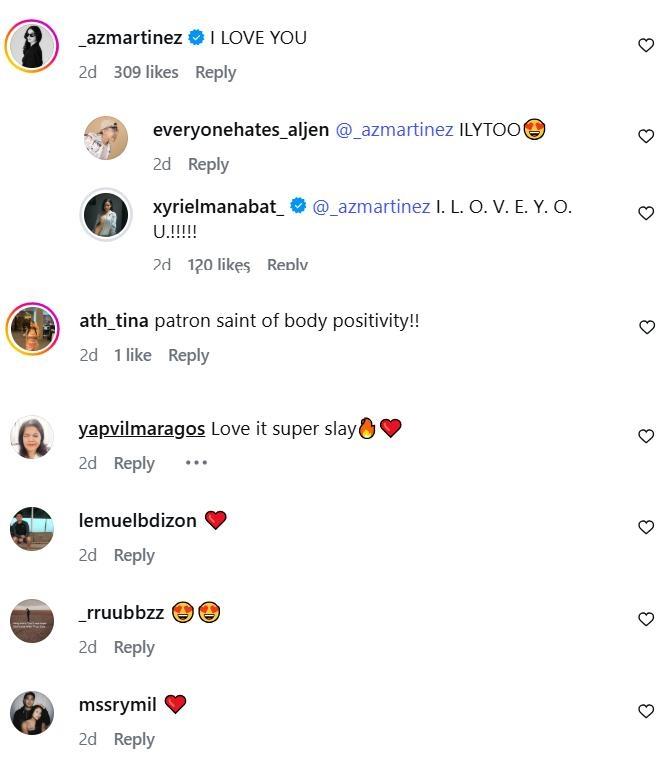
Task: Open lemuelbdizon's profile from username
Action: point(137,520)
